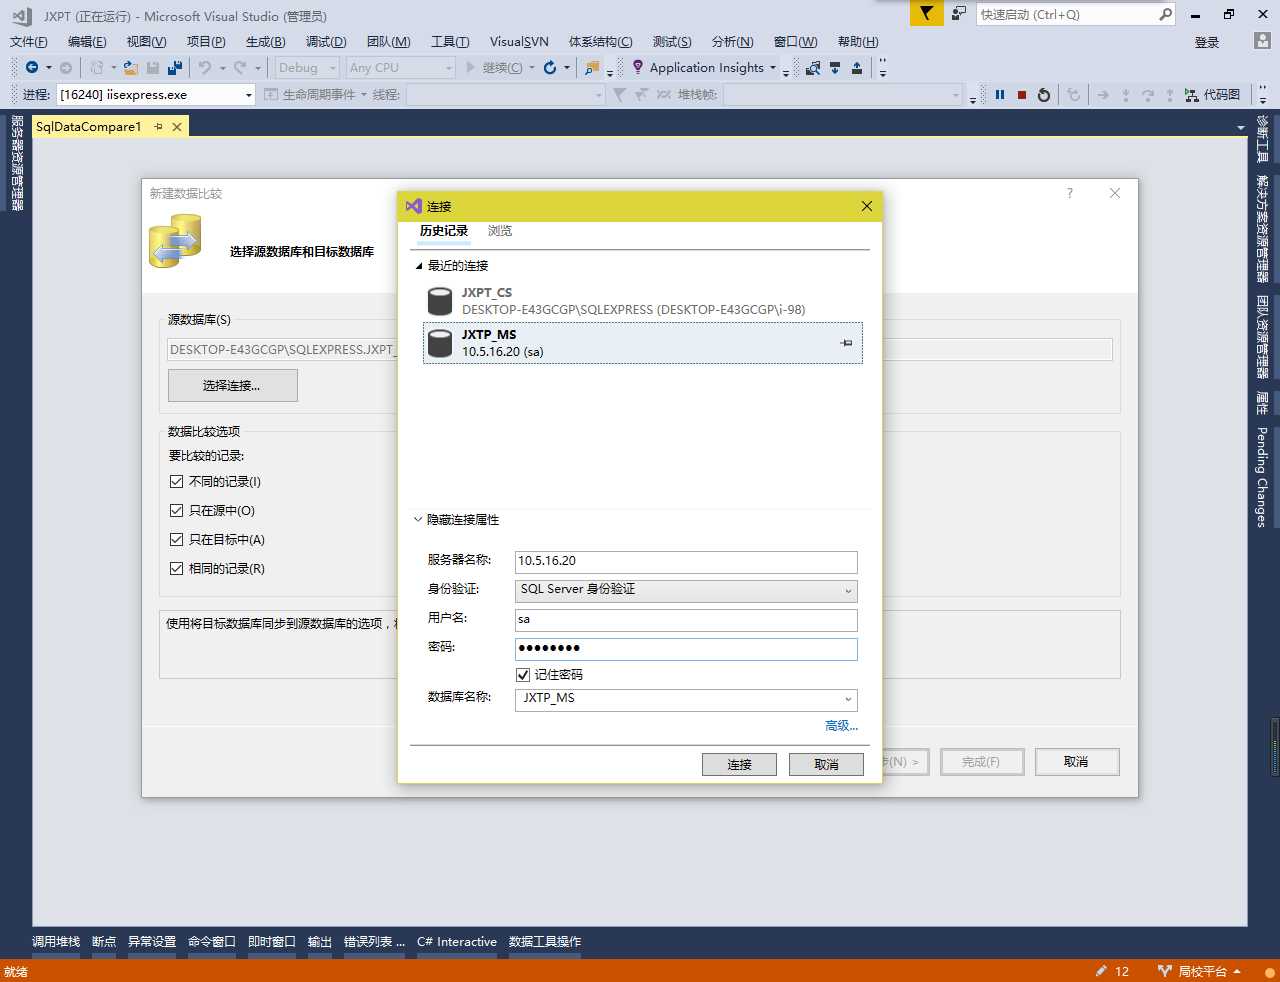Click the upload arrow toolbar icon
1280x982 pixels.
(857, 67)
